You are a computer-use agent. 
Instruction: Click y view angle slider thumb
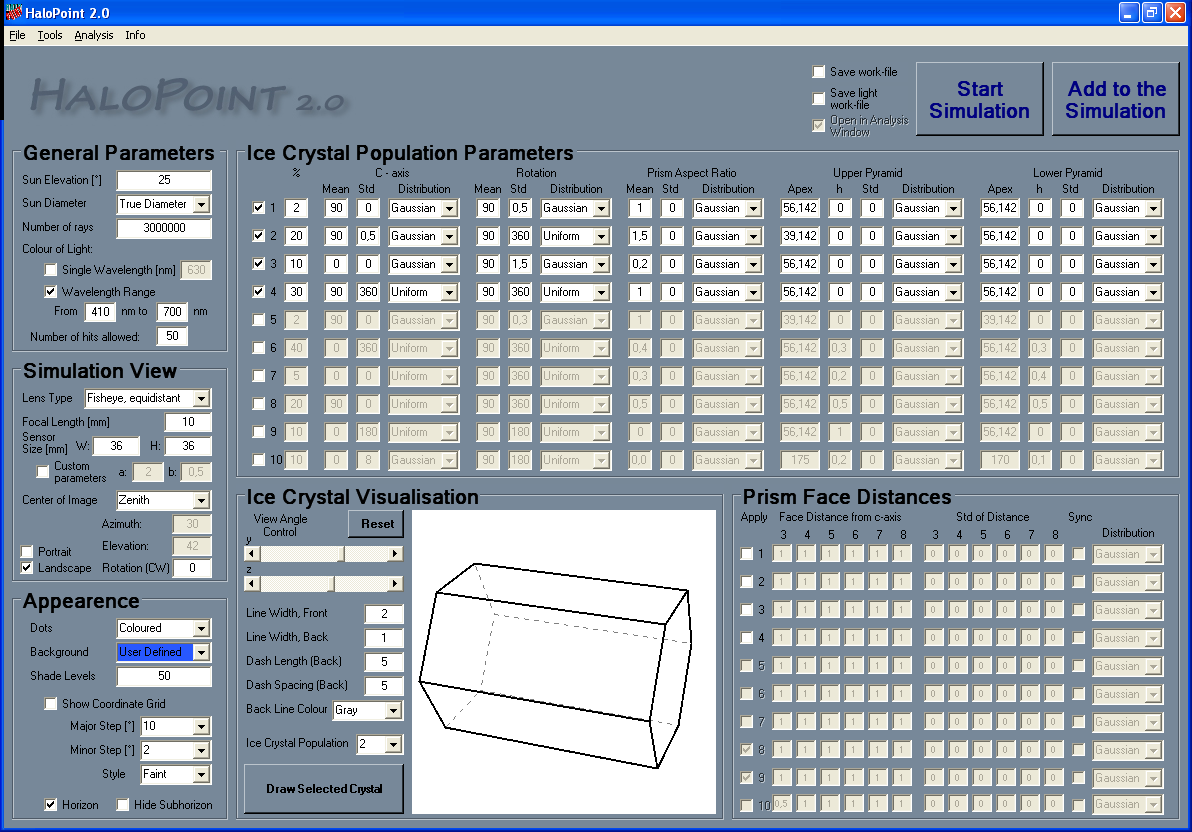(341, 554)
